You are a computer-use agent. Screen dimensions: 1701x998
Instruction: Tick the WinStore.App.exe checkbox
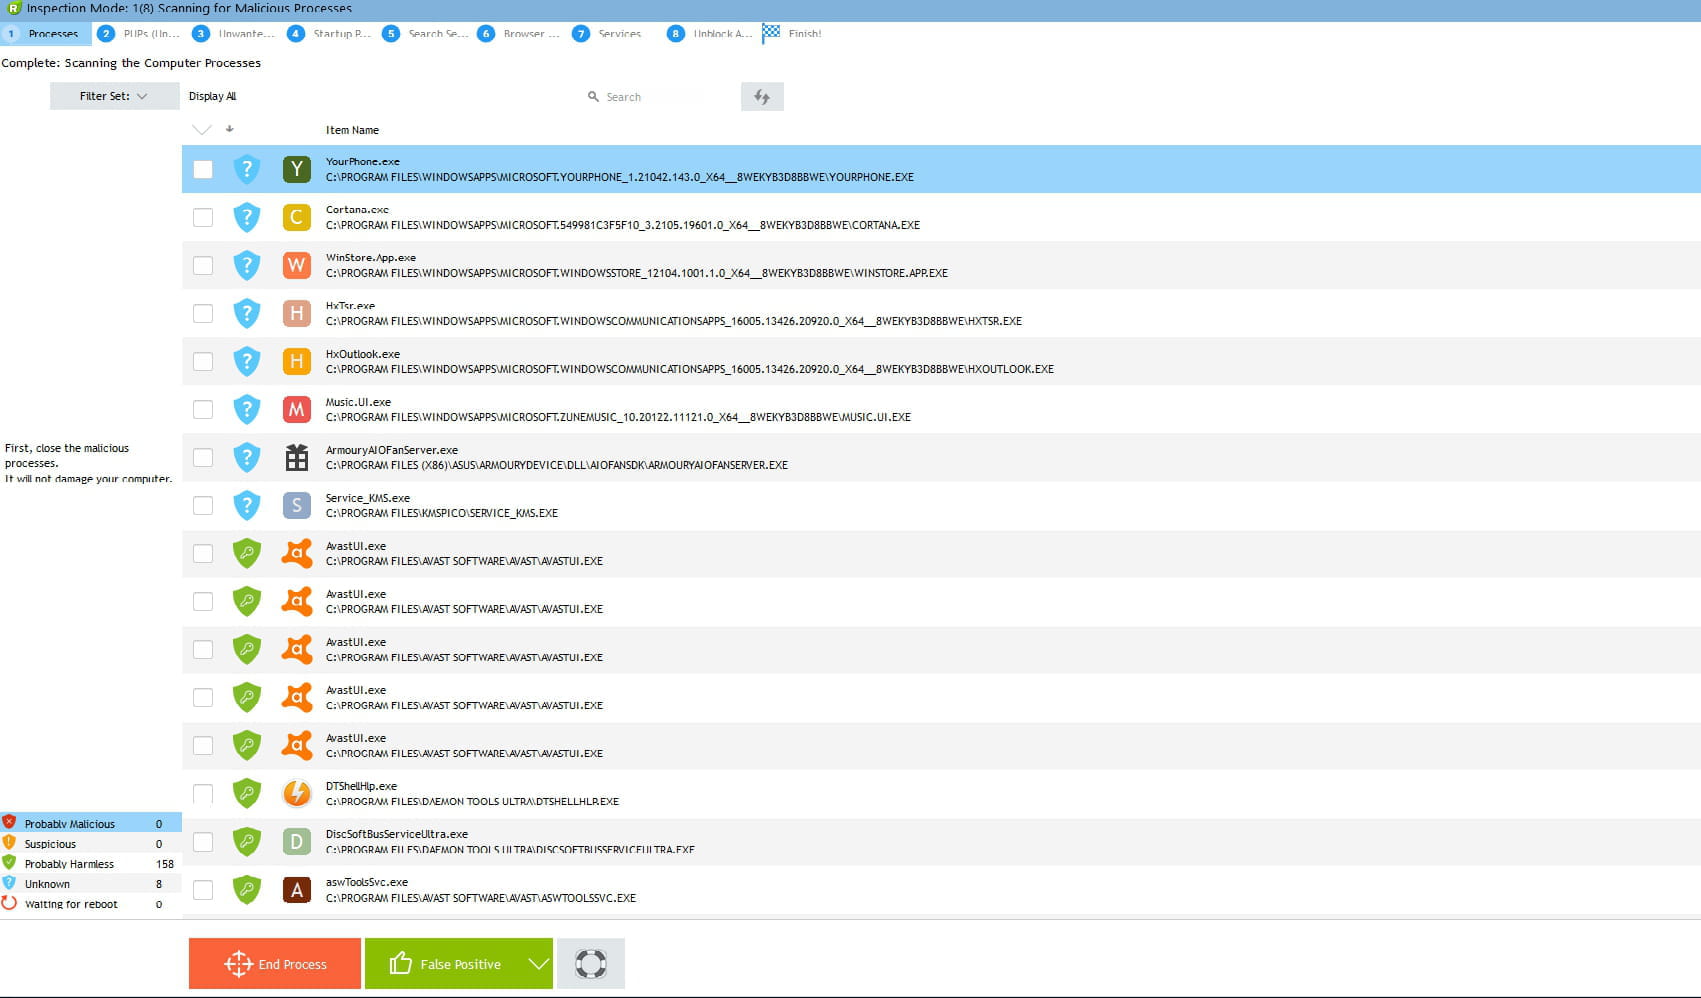coord(203,266)
